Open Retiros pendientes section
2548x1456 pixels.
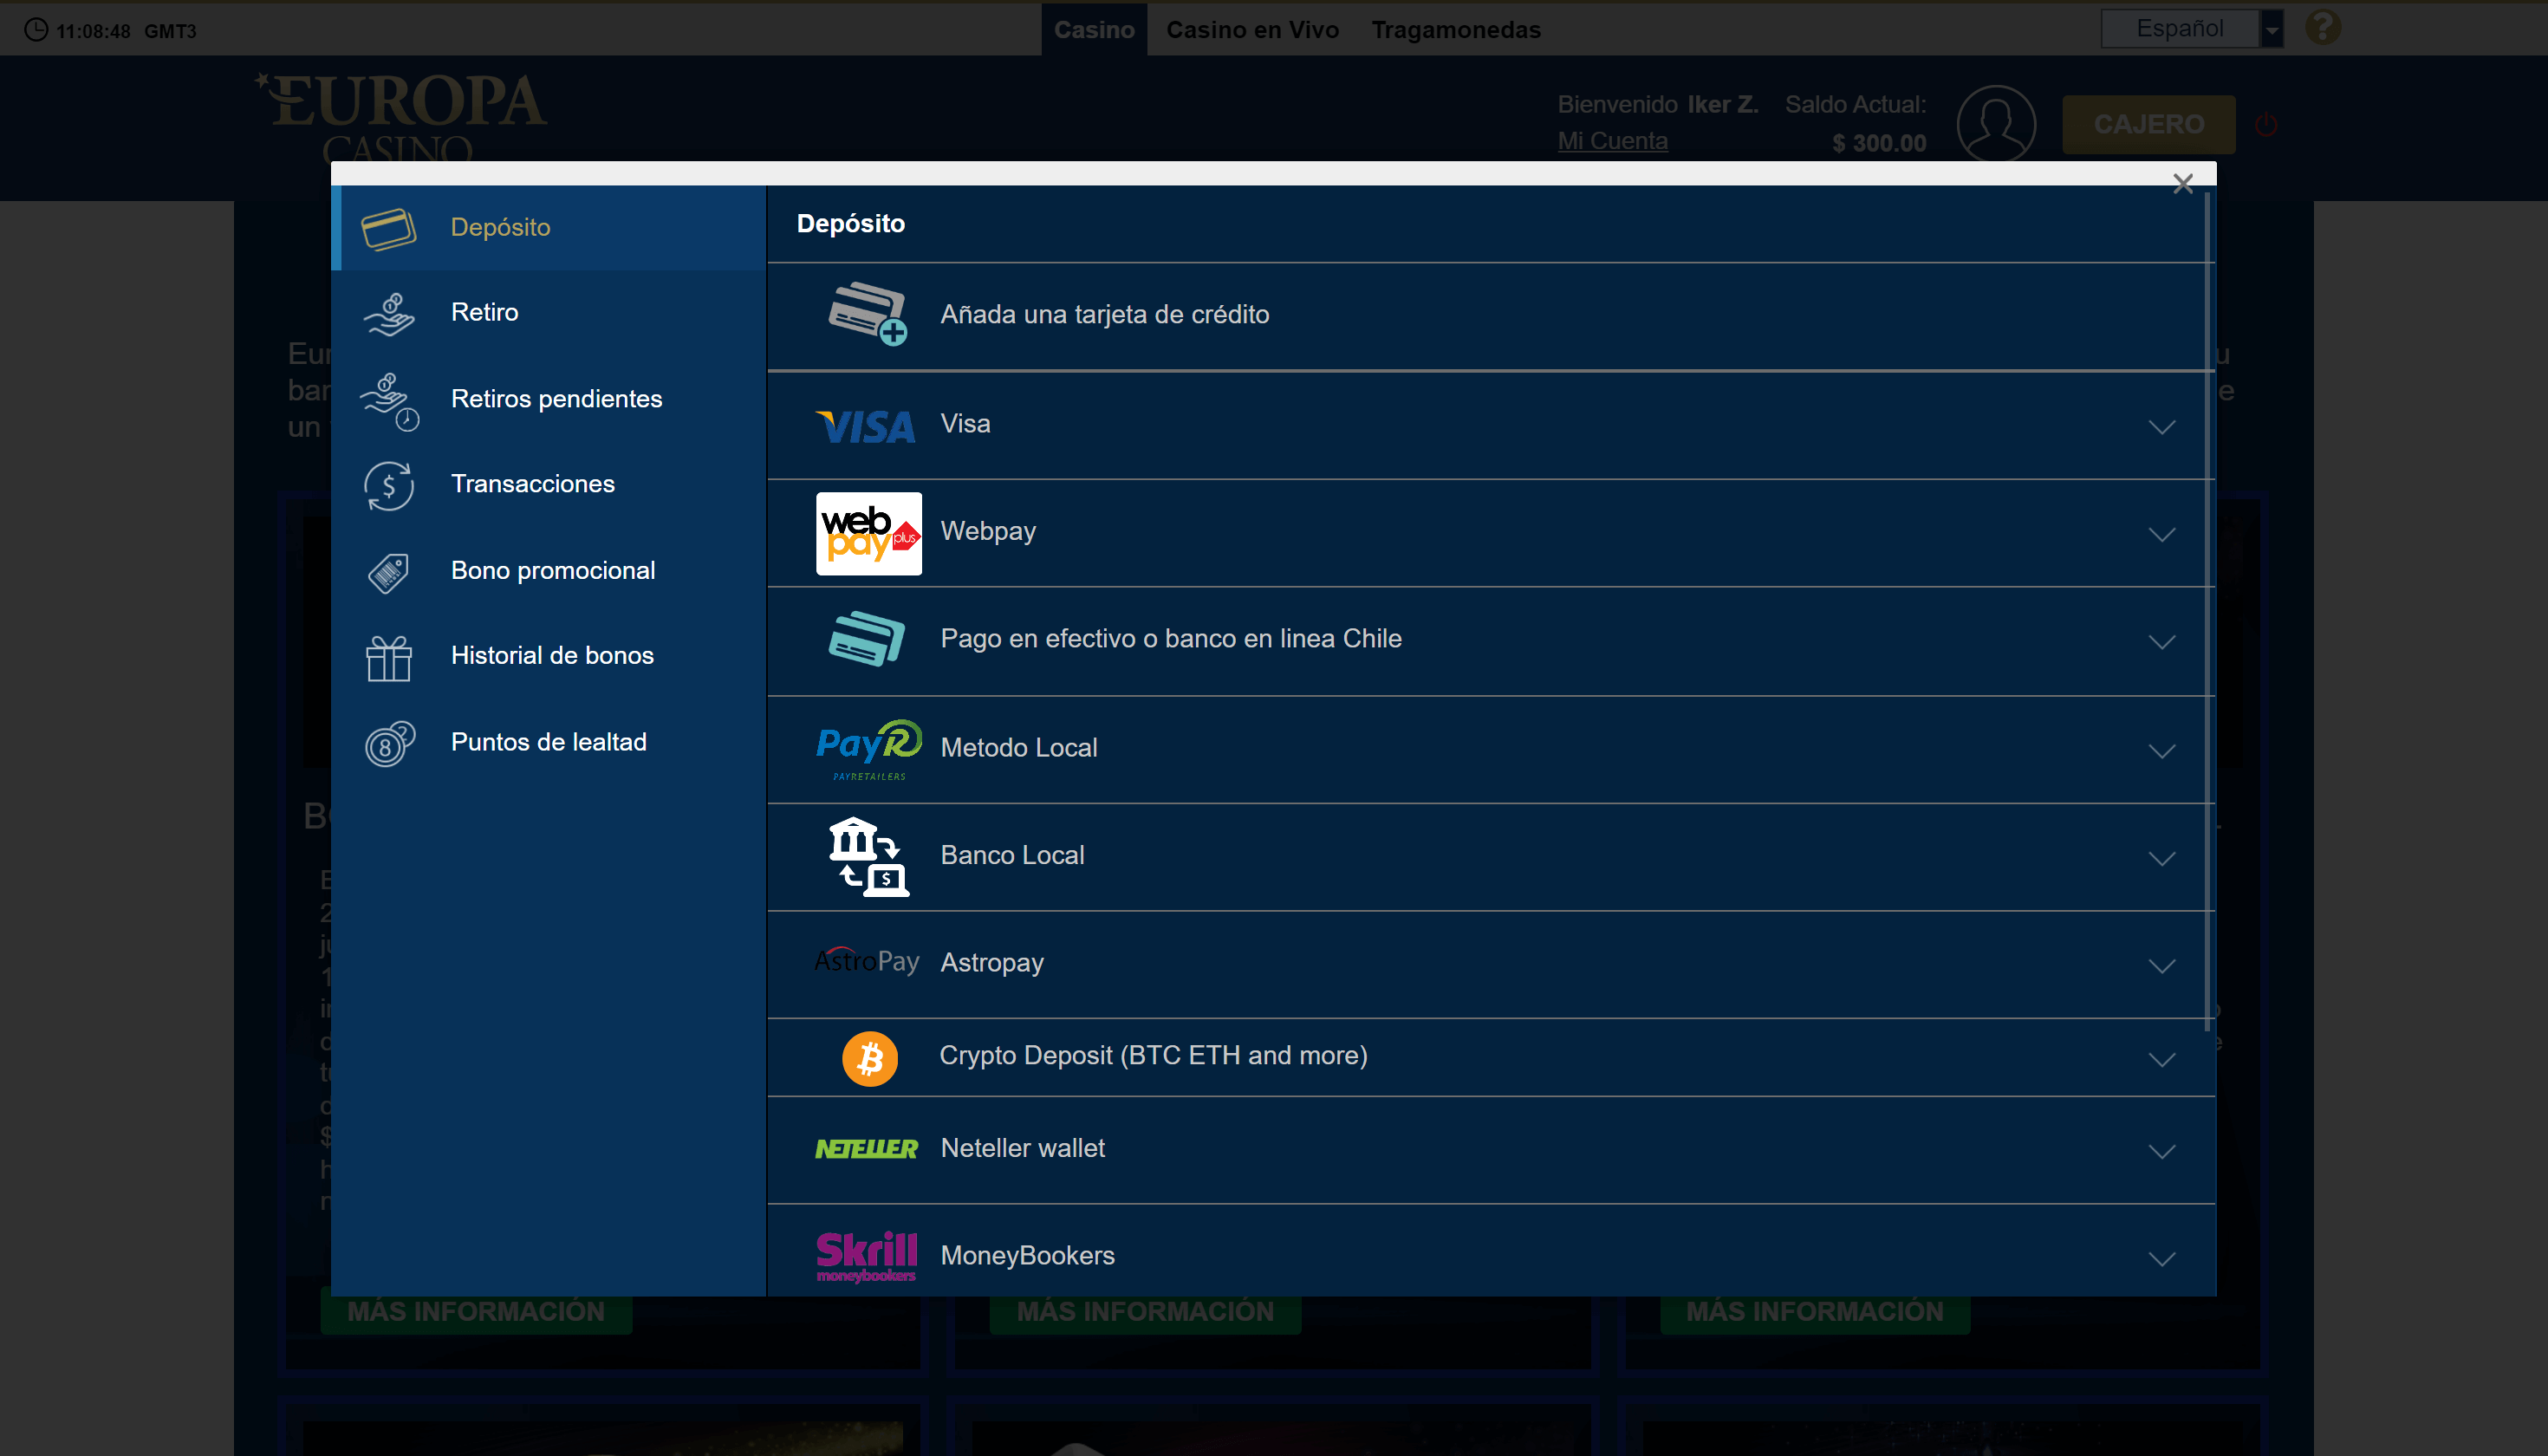[x=548, y=399]
